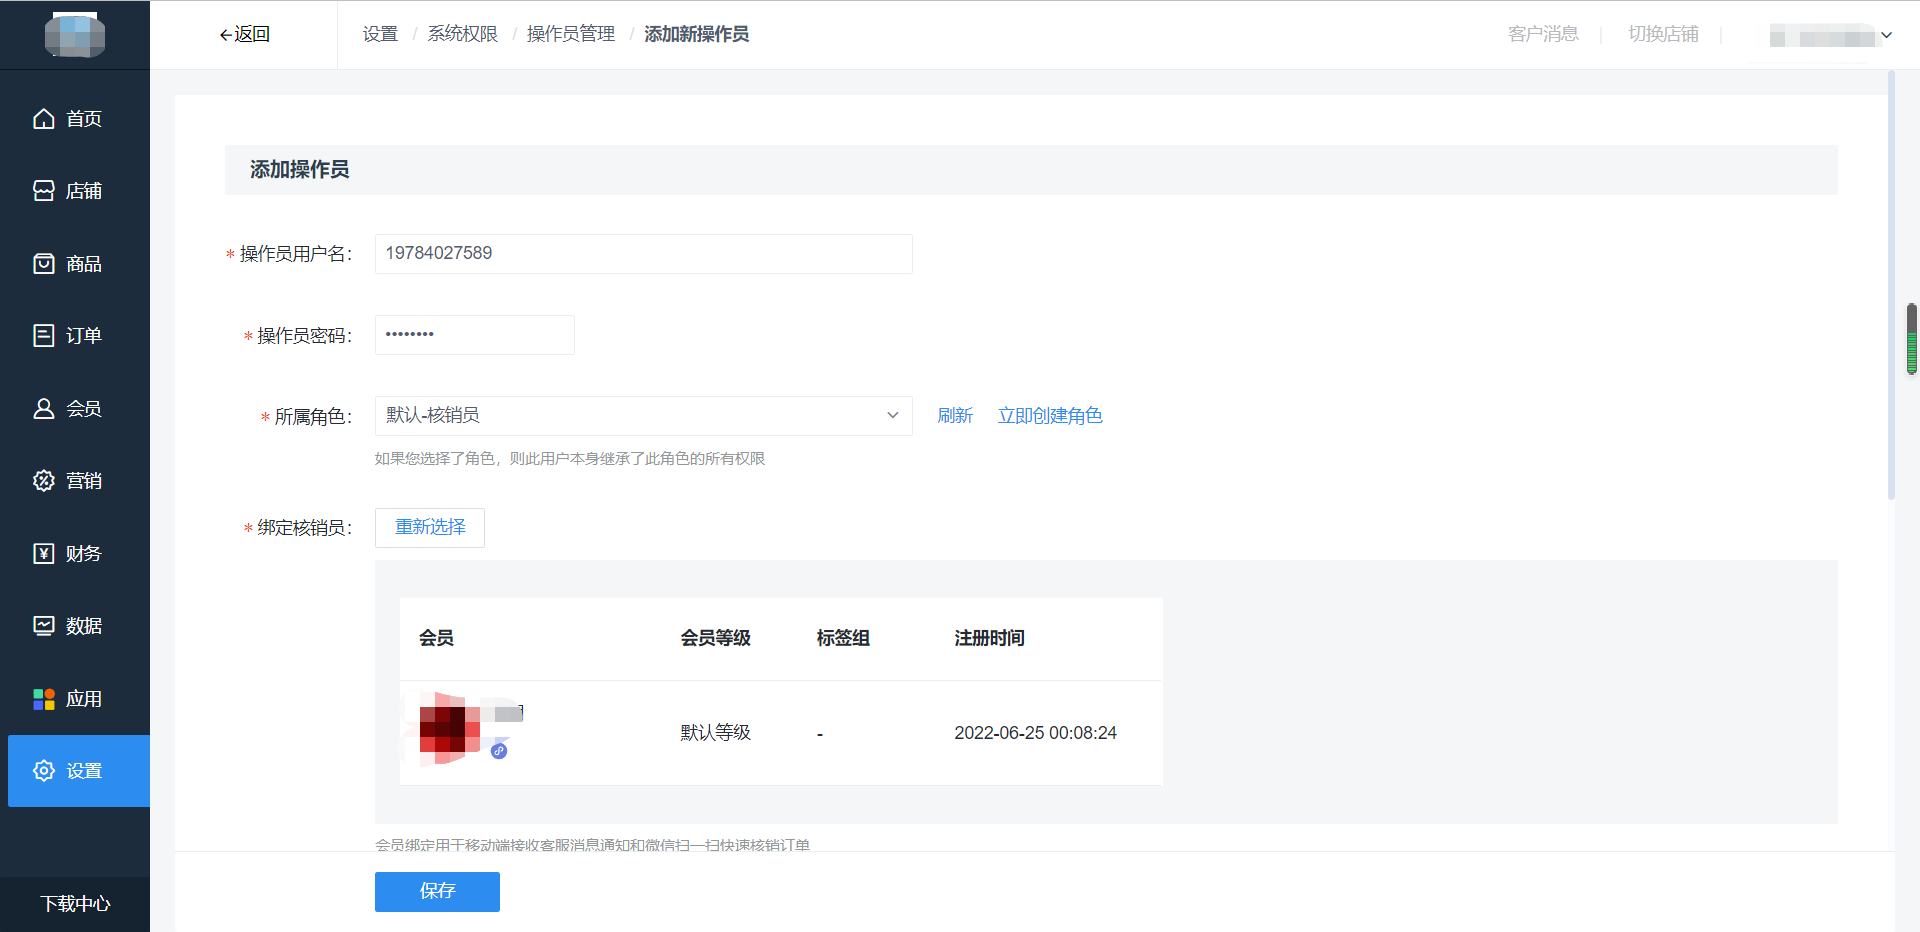
Task: Click the Finance (财务) yen icon
Action: tap(44, 554)
